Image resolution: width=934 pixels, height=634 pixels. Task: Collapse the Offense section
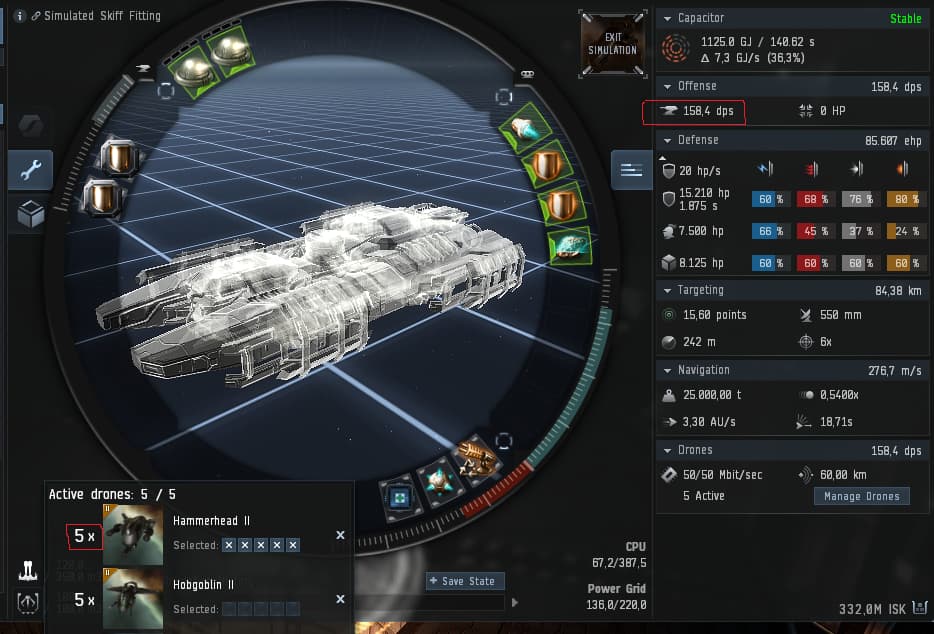point(667,86)
